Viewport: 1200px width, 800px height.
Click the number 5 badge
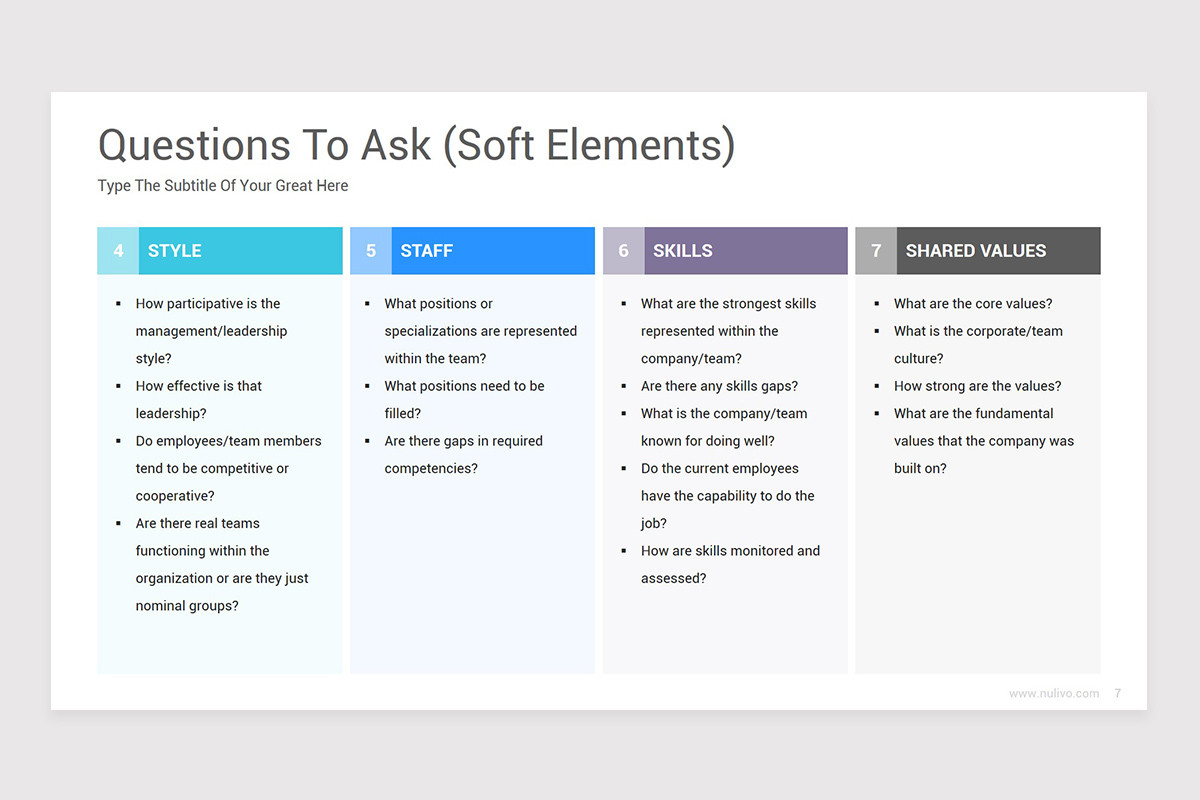tap(371, 251)
